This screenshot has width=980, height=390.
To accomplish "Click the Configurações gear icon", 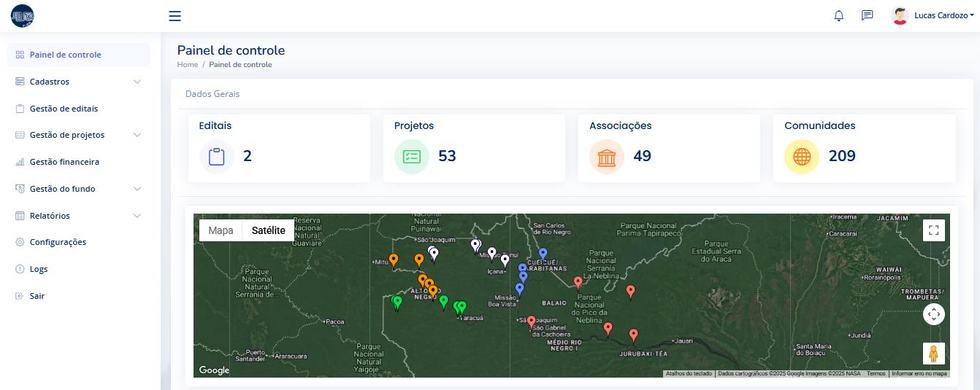I will tap(19, 242).
